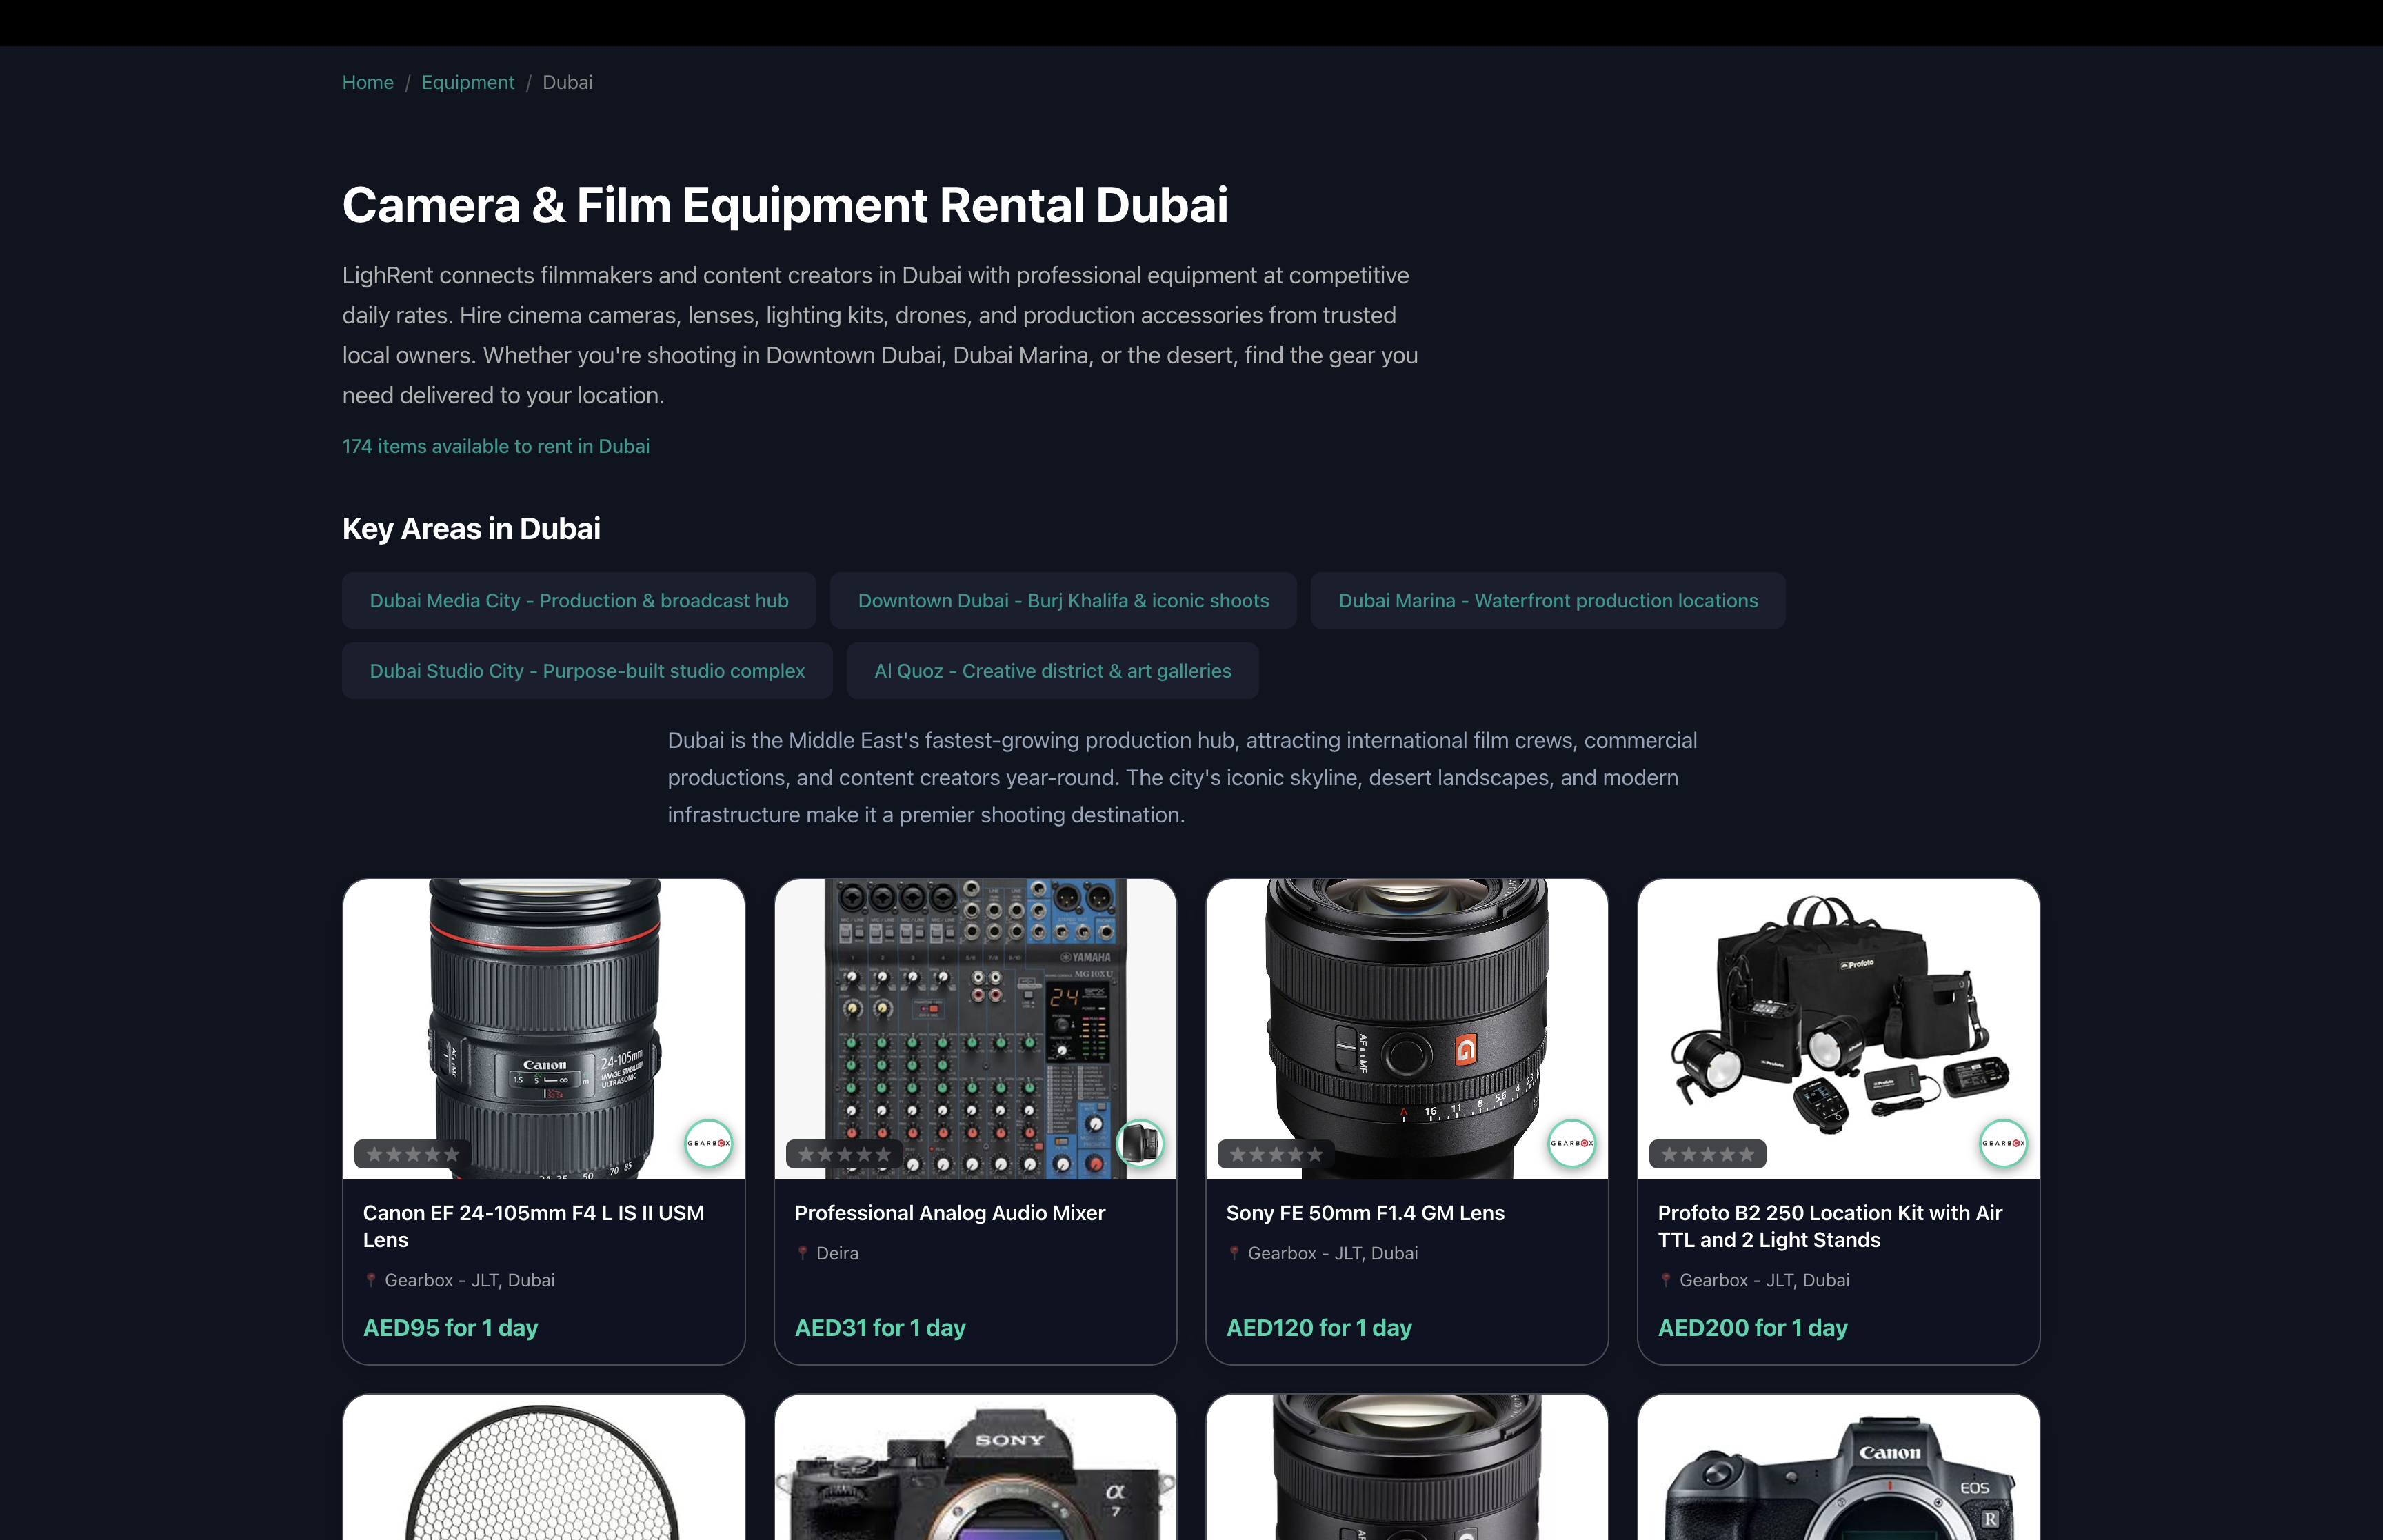Open the Sony Alpha 7 camera thumbnail
Viewport: 2383px width, 1540px height.
(975, 1467)
